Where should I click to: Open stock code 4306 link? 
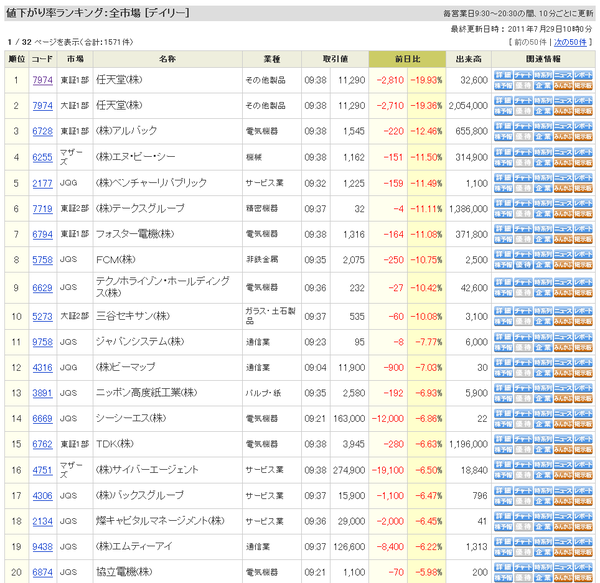click(x=42, y=496)
